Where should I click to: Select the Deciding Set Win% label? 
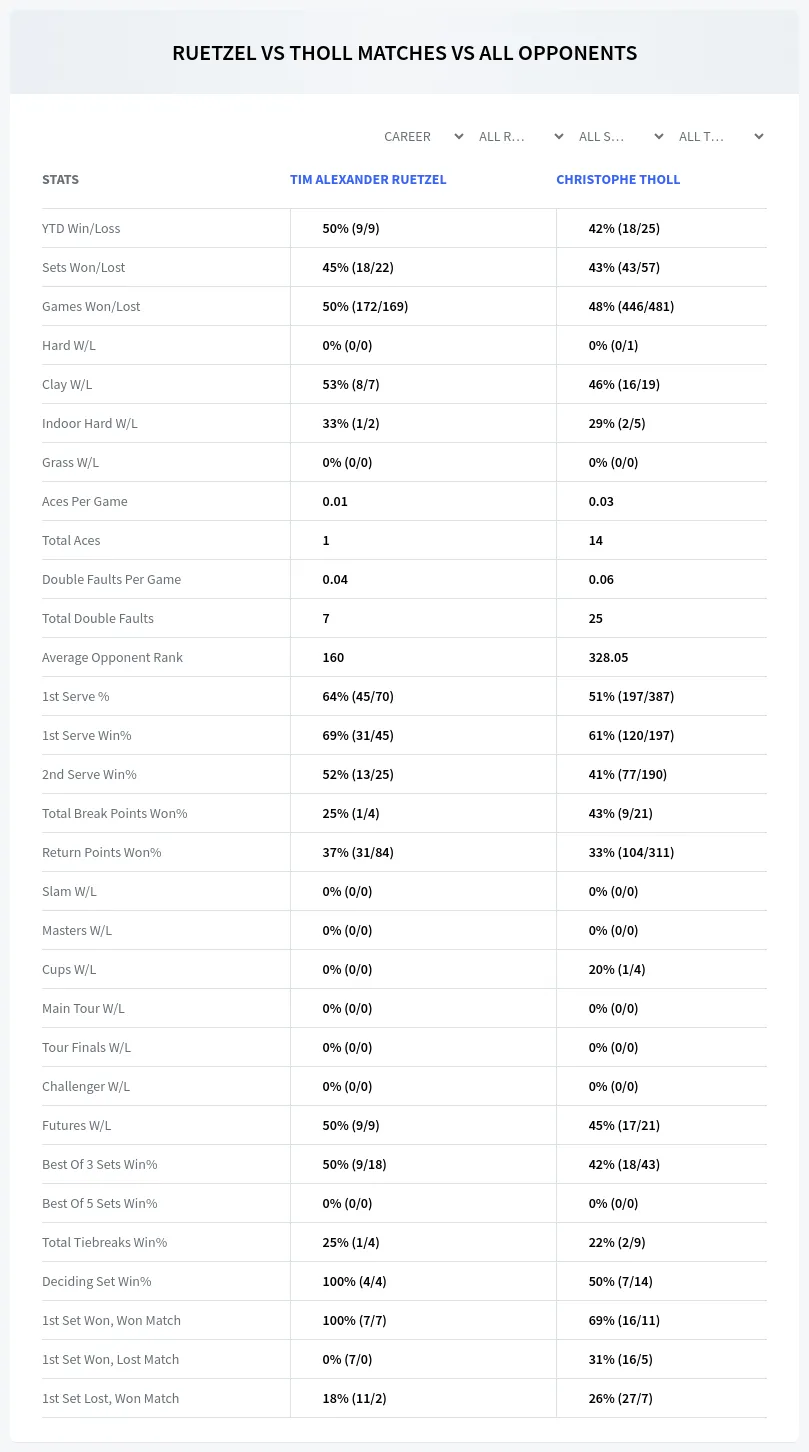[96, 1281]
